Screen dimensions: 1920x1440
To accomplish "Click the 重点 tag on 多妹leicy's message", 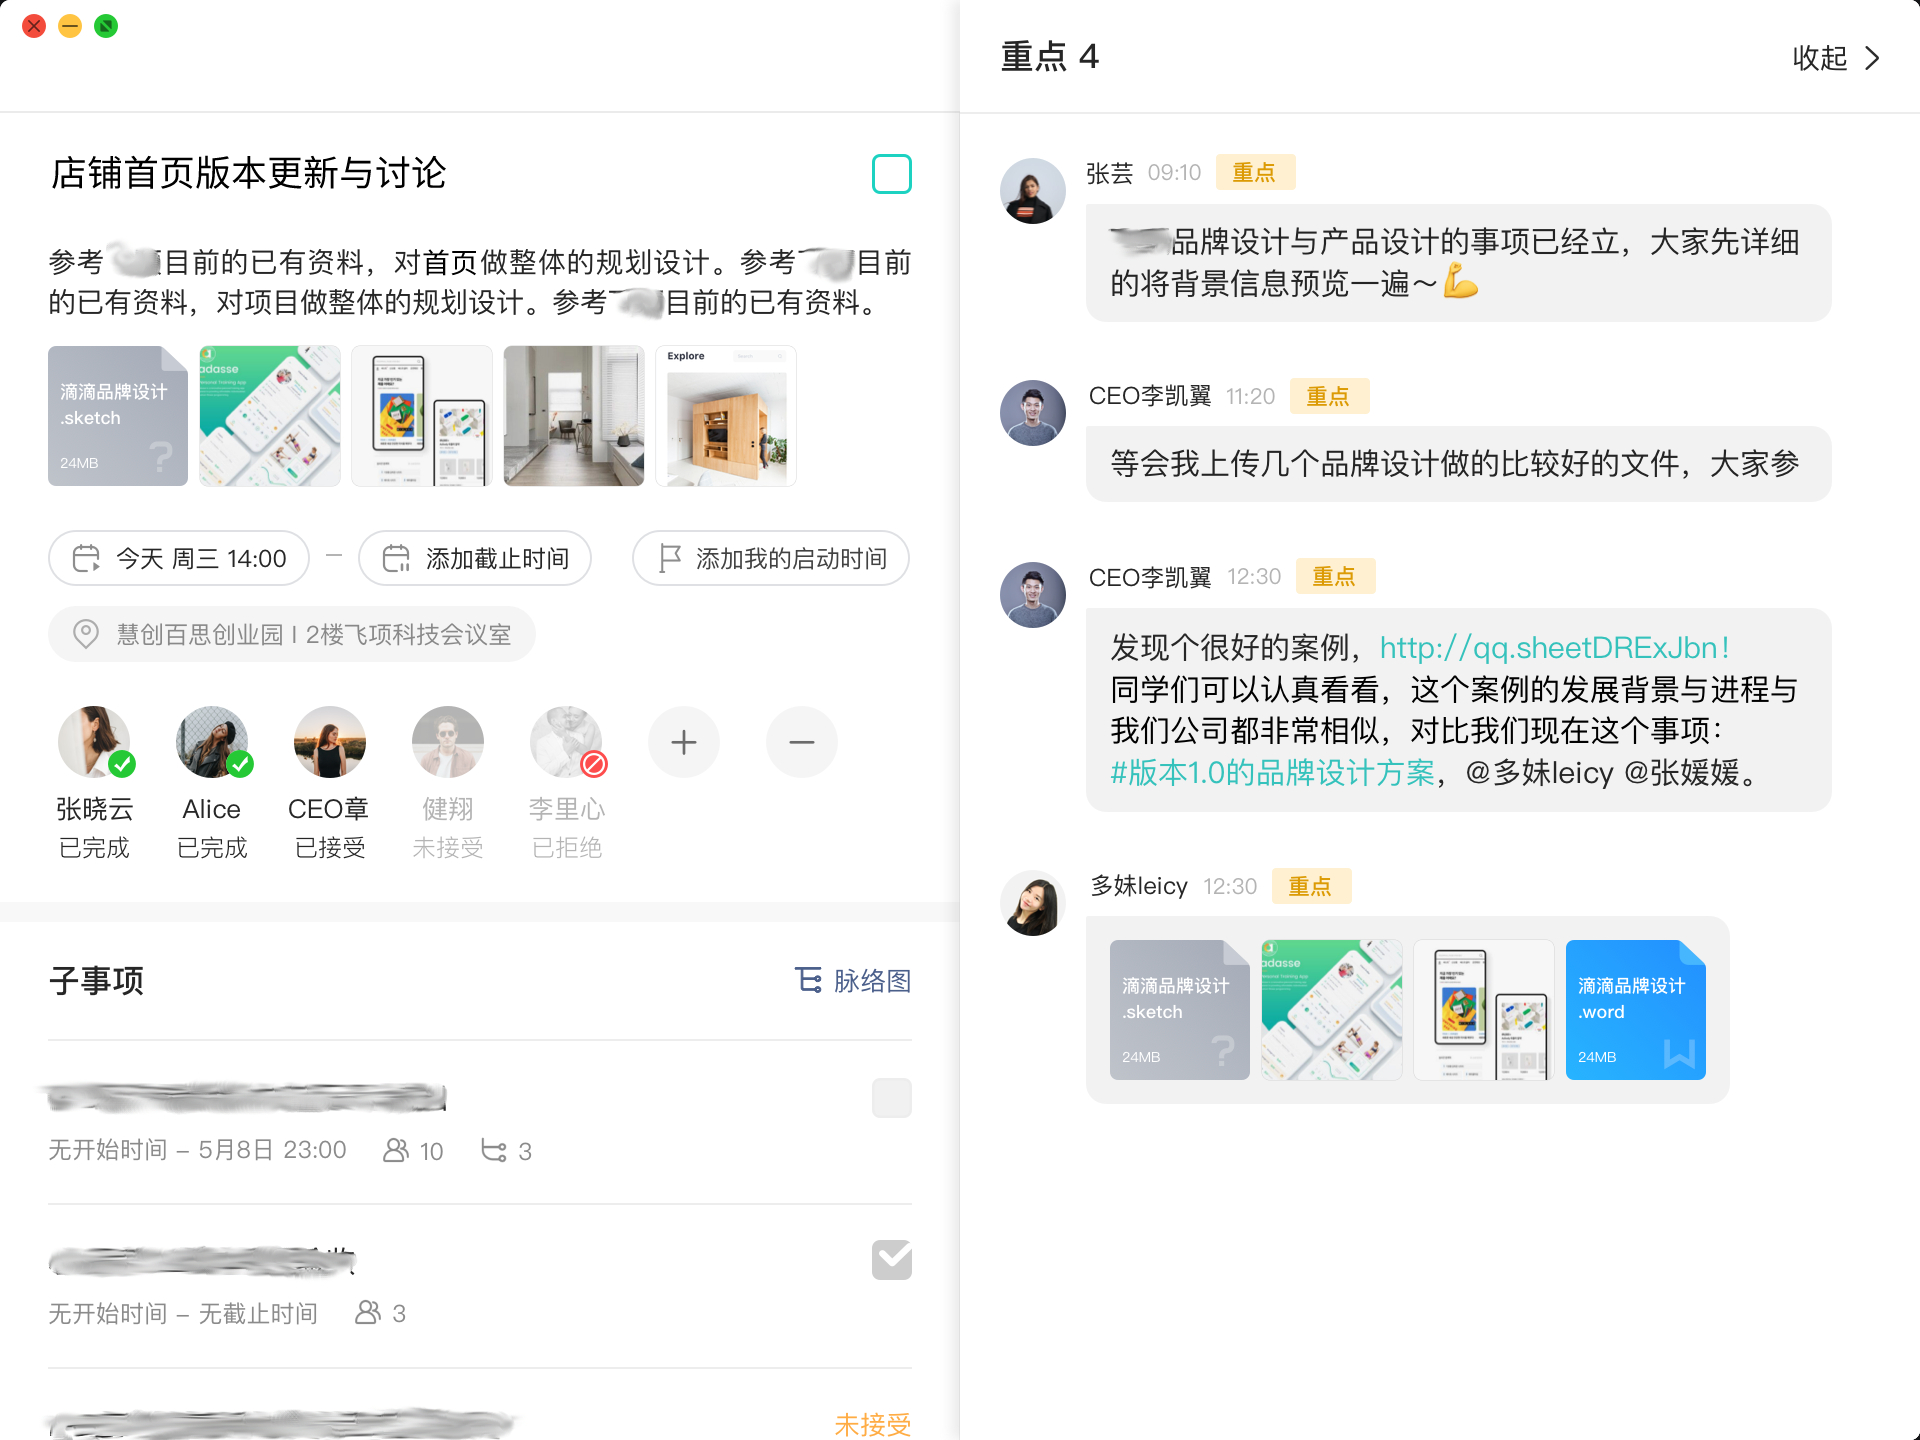I will 1311,886.
